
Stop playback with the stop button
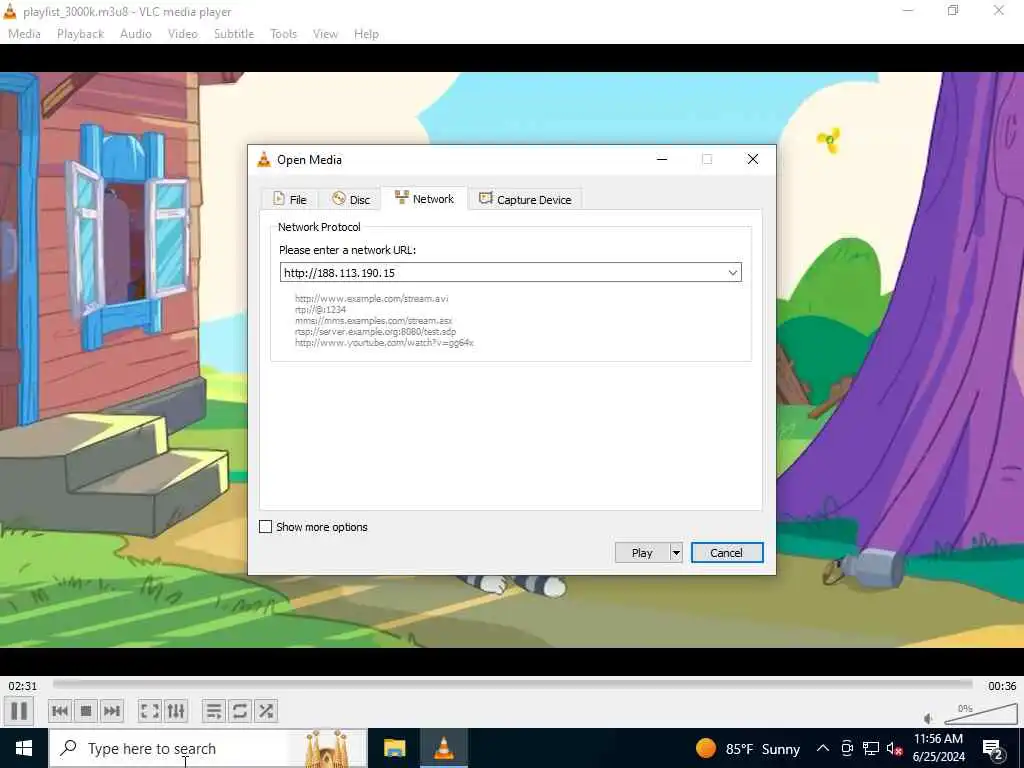click(86, 711)
